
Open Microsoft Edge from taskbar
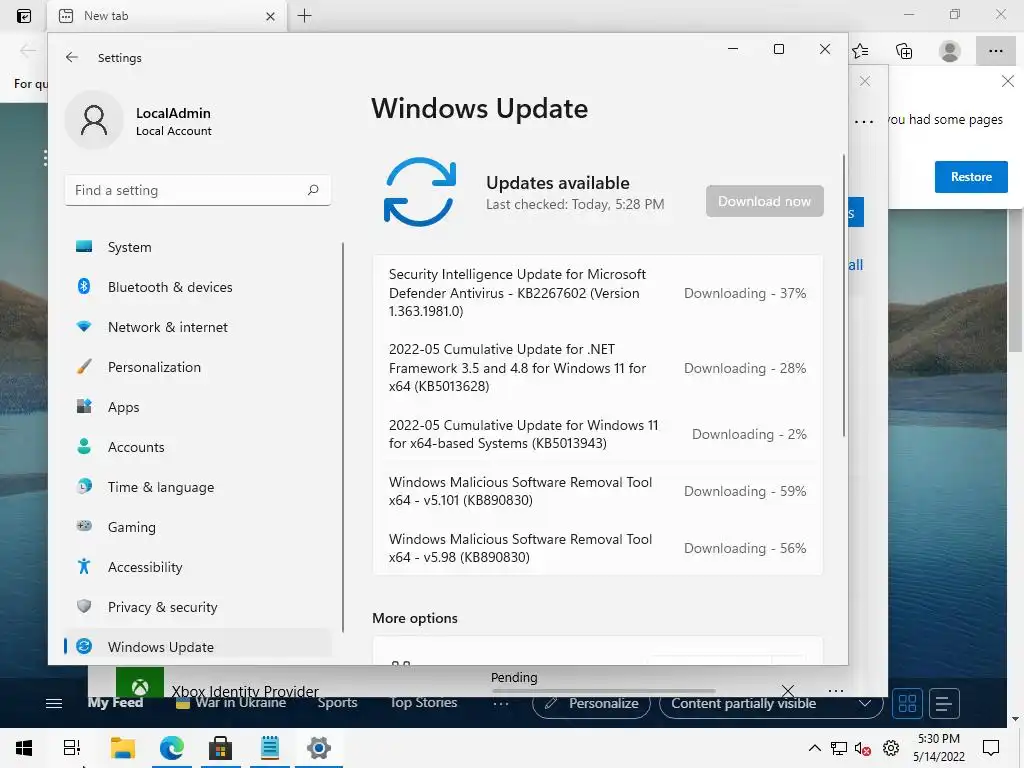pos(172,748)
